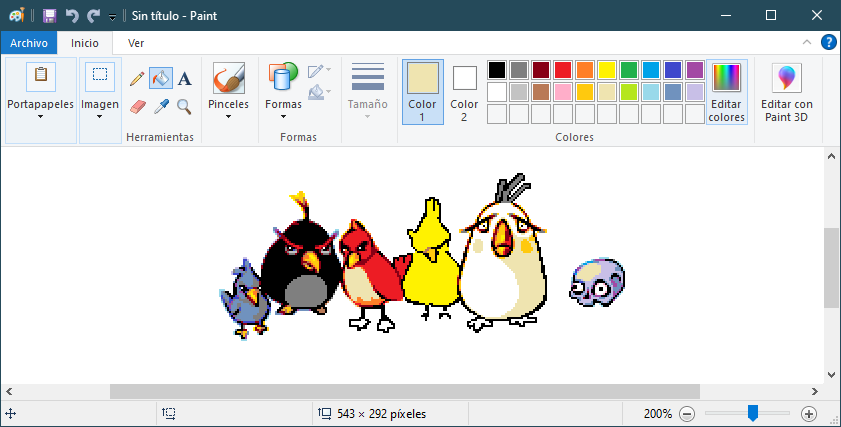Click the scroll left arrow
Screen dimensions: 841x427
tap(9, 392)
